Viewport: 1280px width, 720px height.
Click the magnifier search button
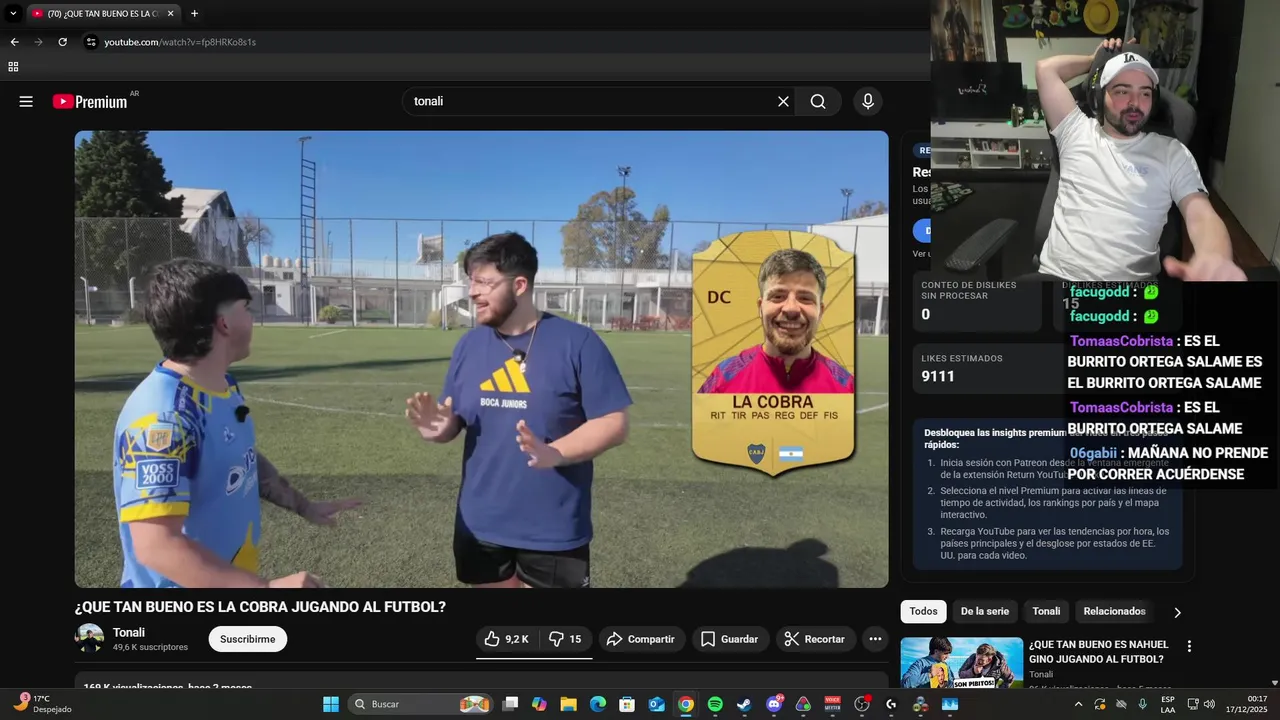pos(818,101)
